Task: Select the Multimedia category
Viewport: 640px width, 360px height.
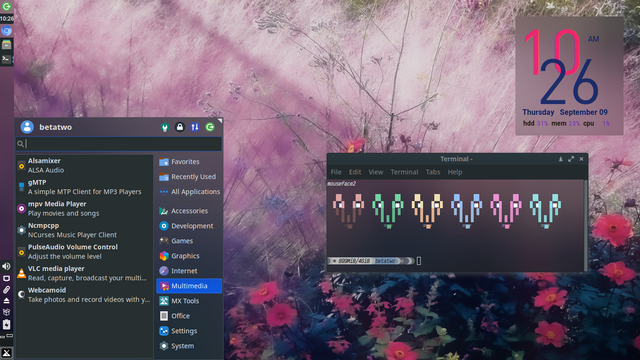Action: (189, 286)
